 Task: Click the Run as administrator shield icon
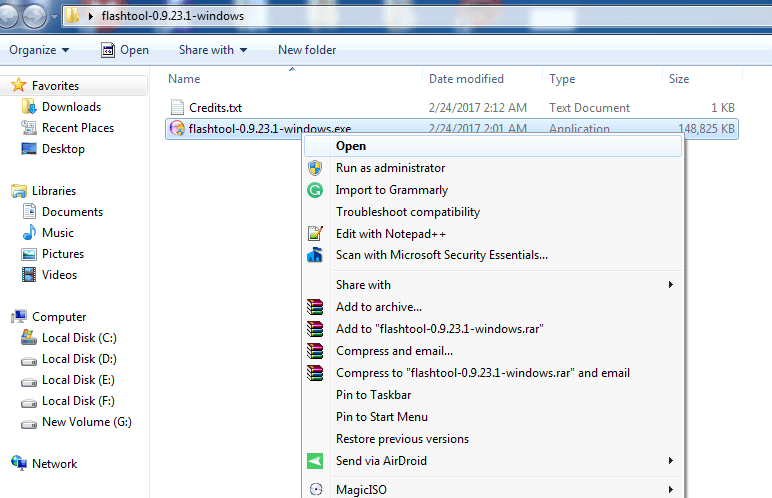click(x=315, y=168)
